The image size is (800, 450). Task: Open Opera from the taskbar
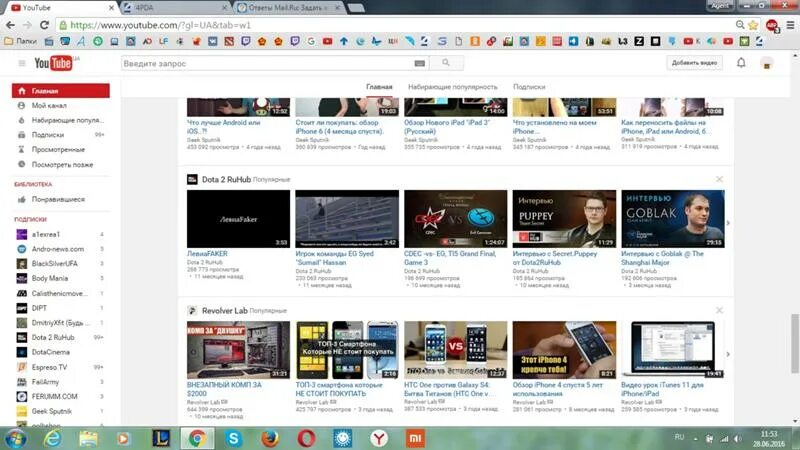pyautogui.click(x=306, y=438)
